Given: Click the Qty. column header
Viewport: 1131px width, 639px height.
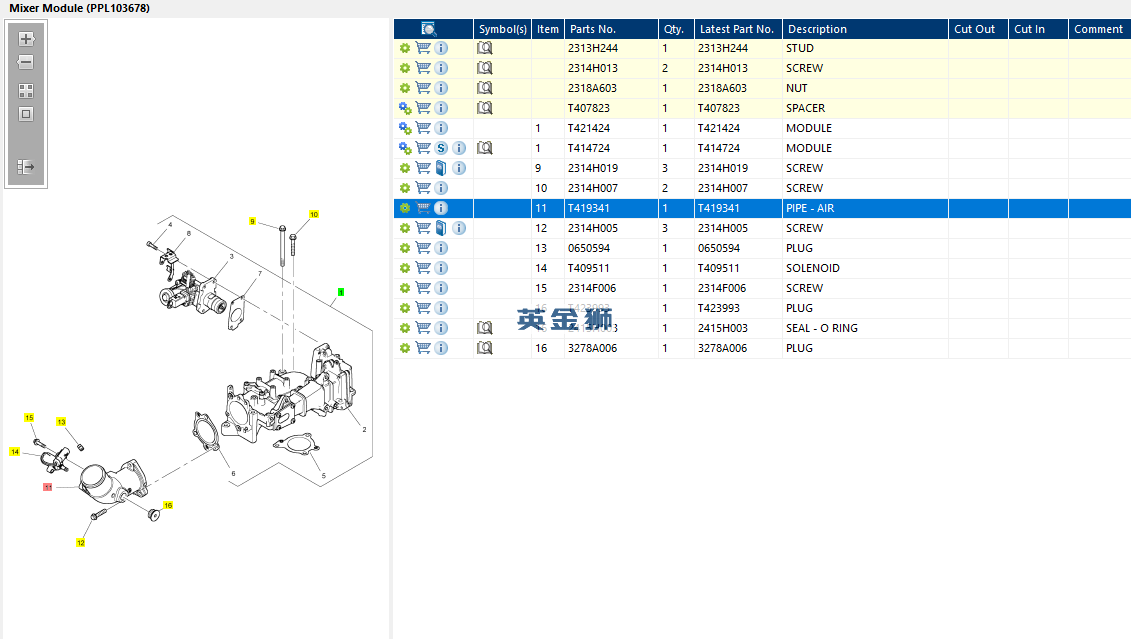Looking at the screenshot, I should pyautogui.click(x=676, y=29).
